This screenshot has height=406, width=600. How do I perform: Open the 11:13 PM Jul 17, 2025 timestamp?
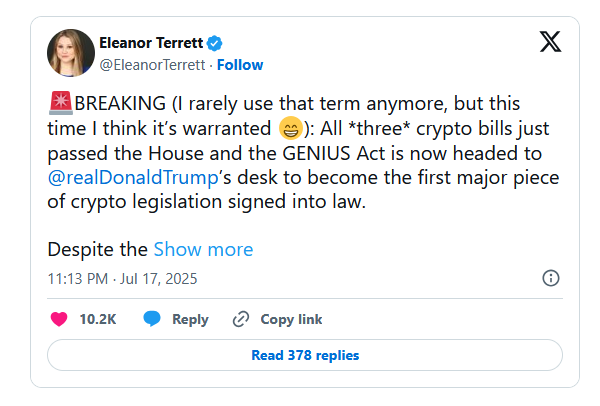pos(122,279)
